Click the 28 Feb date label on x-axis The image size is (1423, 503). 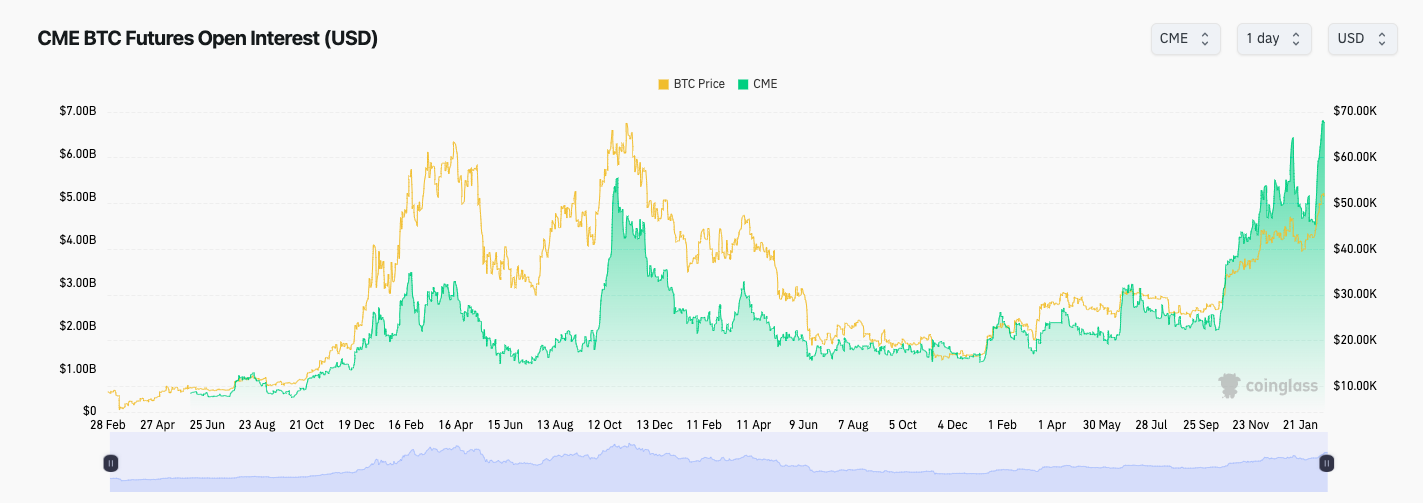(x=108, y=425)
